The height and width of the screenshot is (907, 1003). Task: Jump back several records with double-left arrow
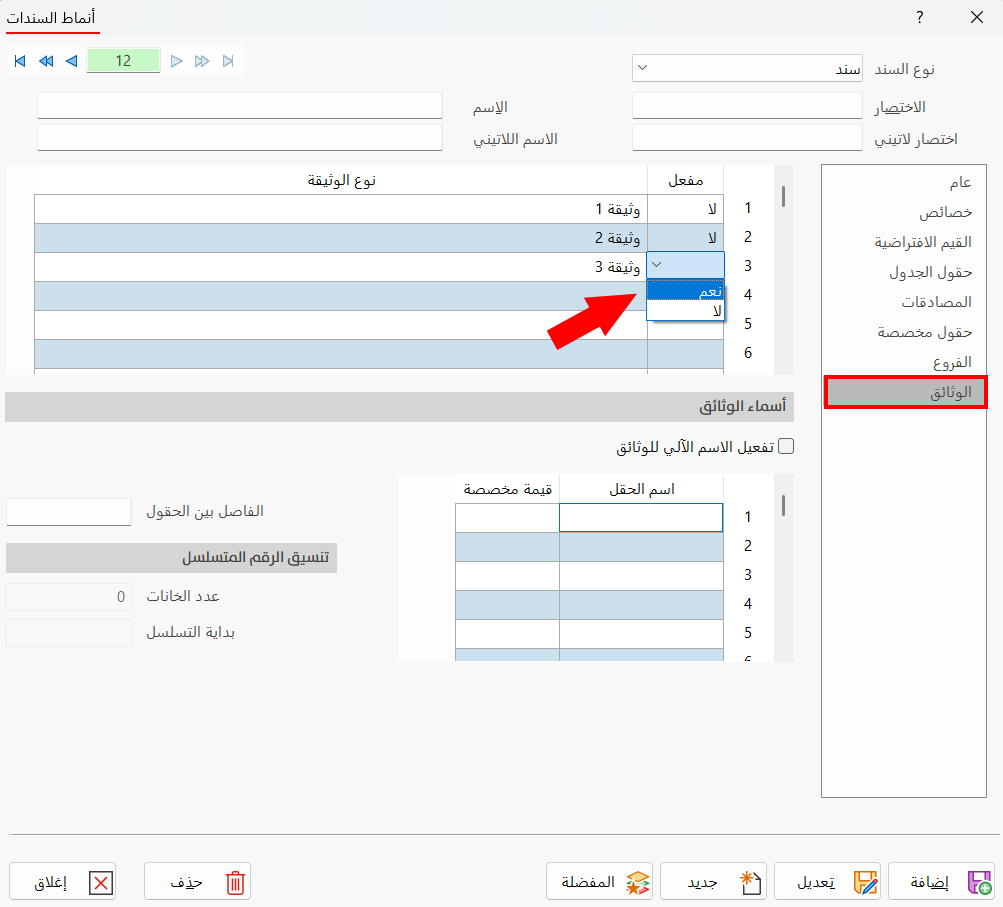coord(46,61)
